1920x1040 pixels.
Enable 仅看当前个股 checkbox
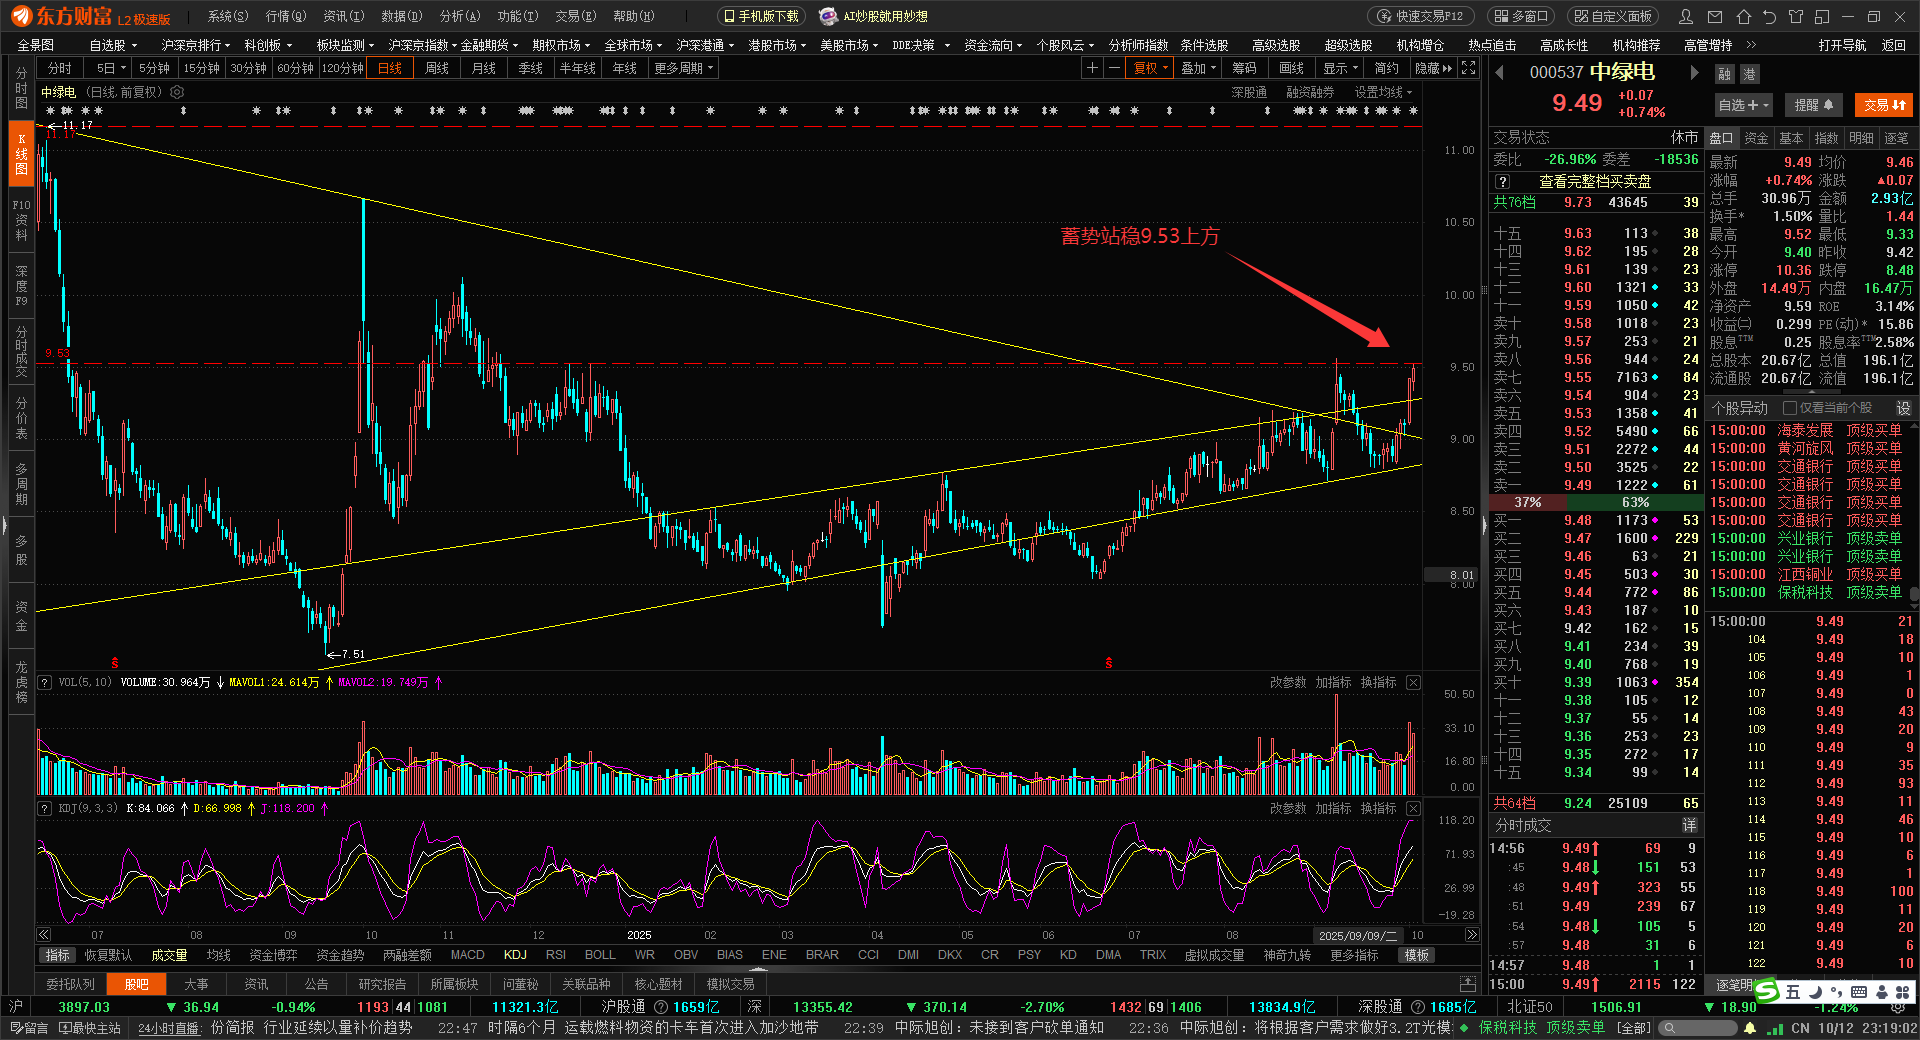pos(1790,408)
